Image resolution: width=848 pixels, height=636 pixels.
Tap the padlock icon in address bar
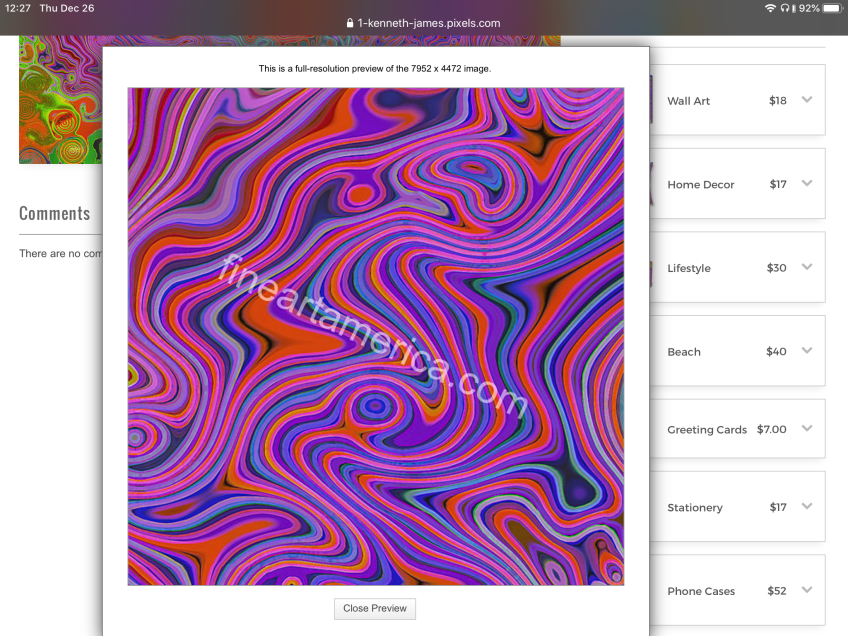click(x=349, y=23)
